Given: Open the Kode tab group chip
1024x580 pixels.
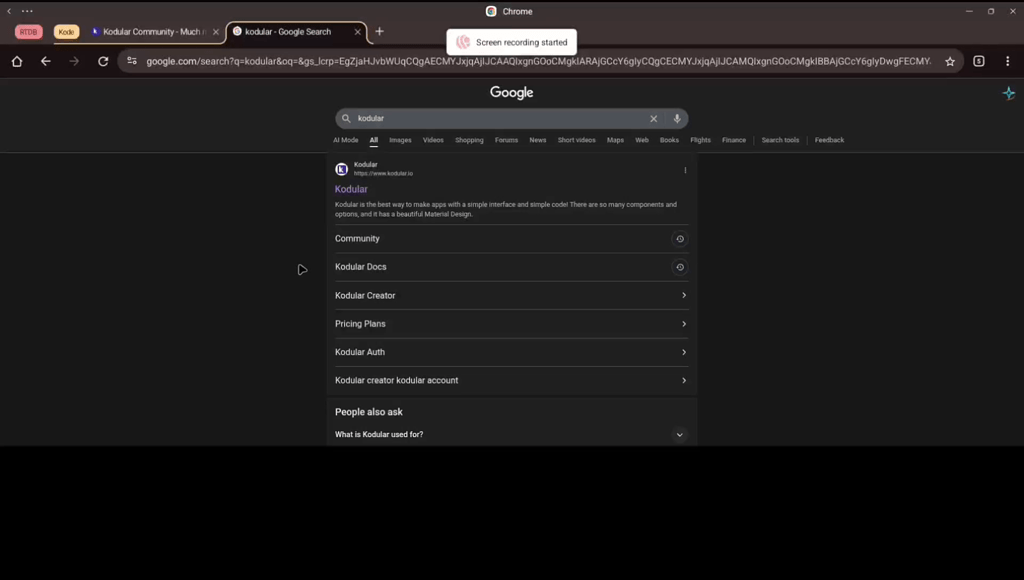Looking at the screenshot, I should click(x=67, y=32).
